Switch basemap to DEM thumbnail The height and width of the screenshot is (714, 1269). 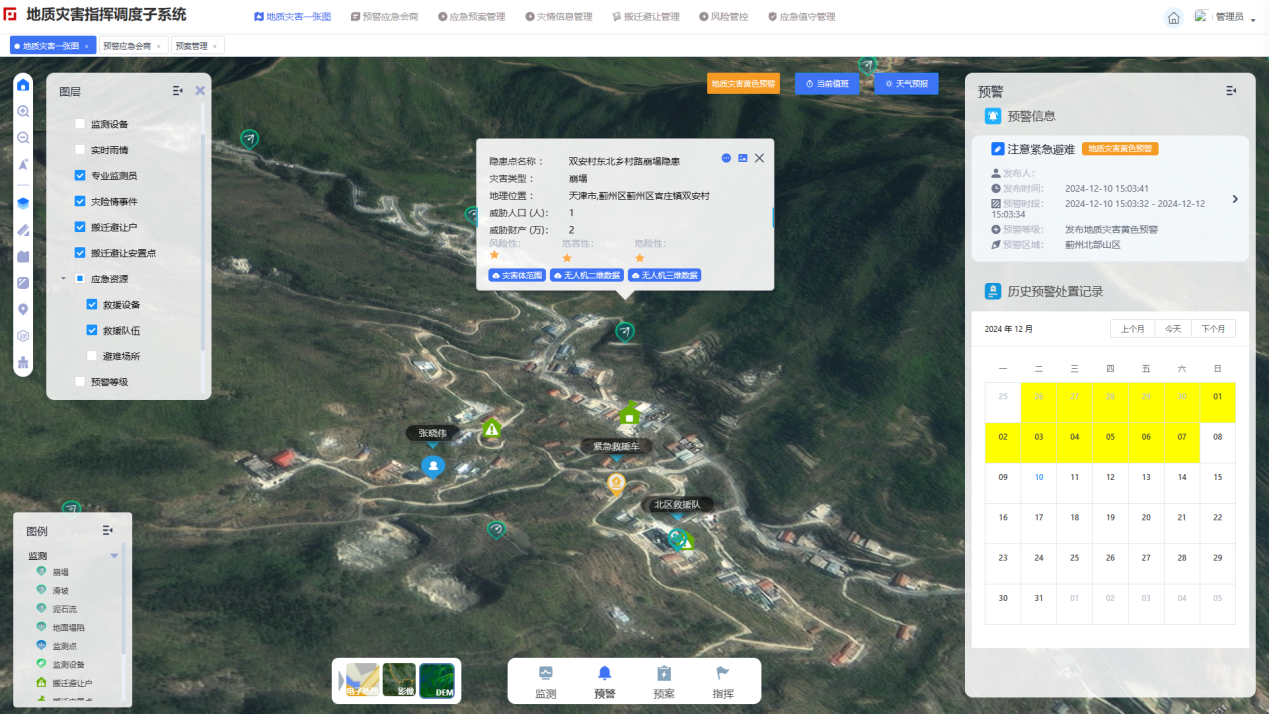coord(437,680)
